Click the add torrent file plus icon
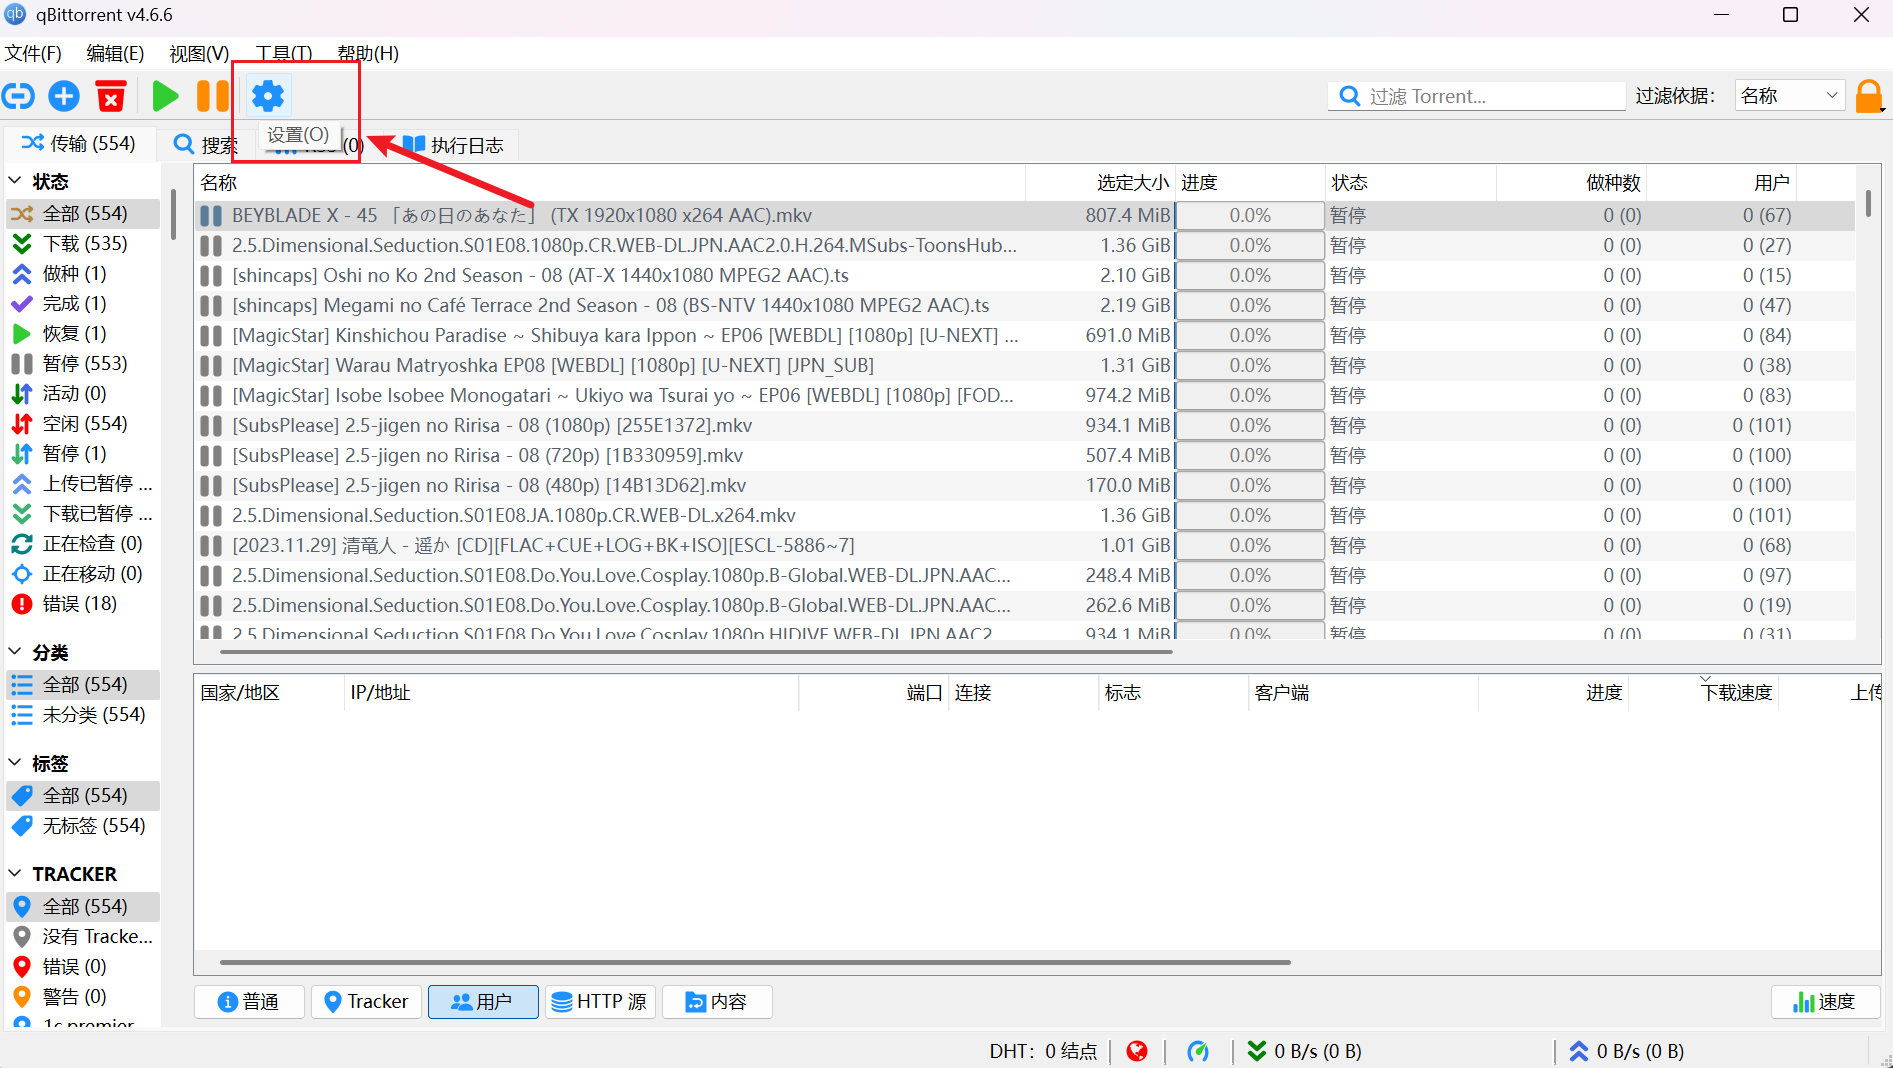 (64, 96)
